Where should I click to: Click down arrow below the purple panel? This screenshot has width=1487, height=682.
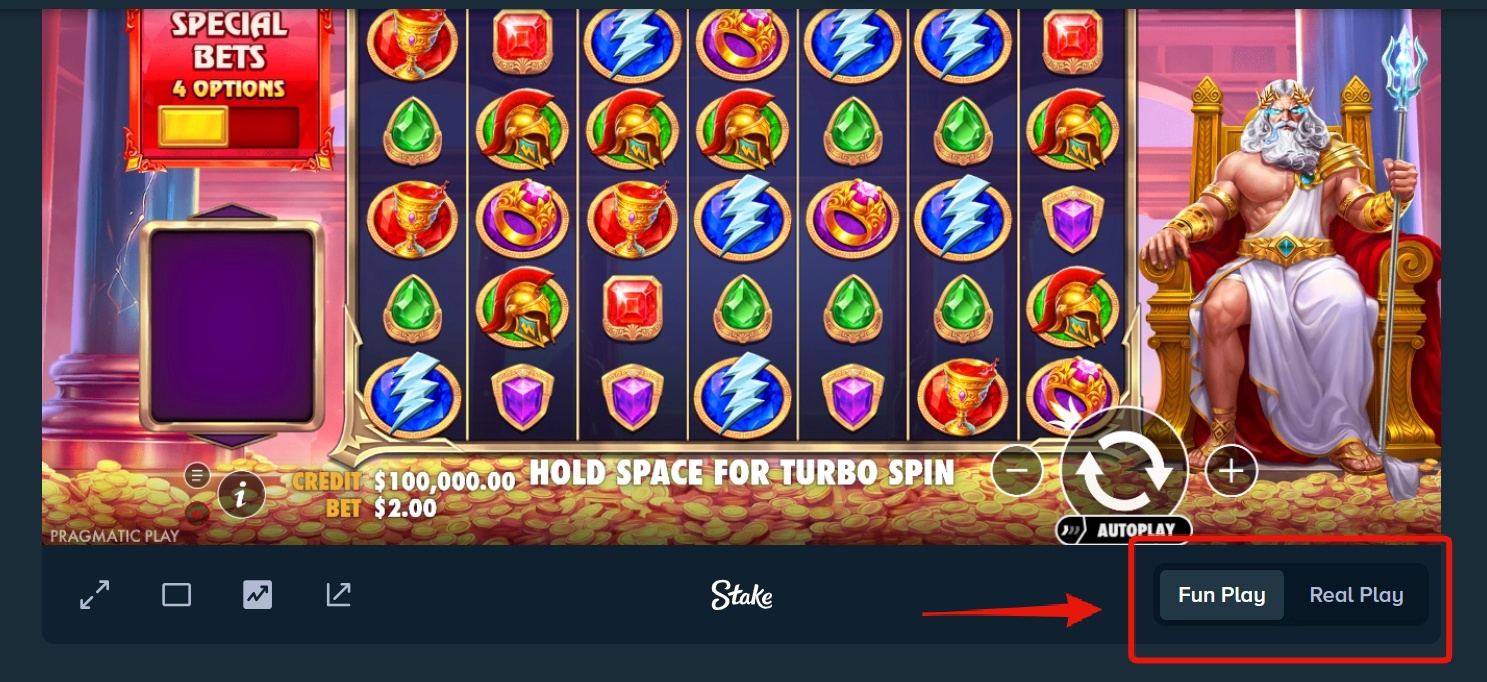point(232,440)
